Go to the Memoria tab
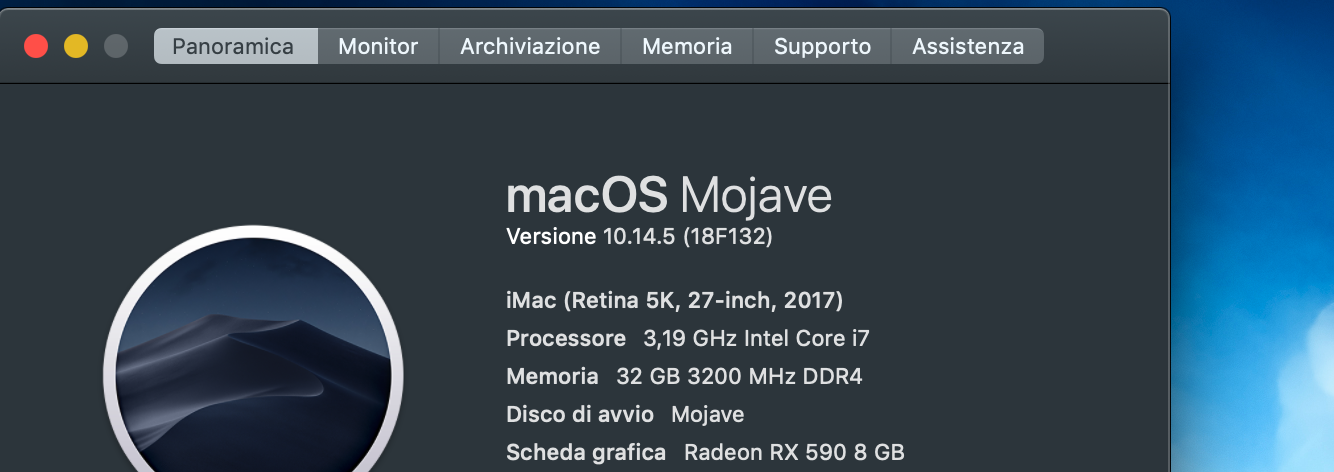Screen dimensions: 1334x472 [x=687, y=46]
